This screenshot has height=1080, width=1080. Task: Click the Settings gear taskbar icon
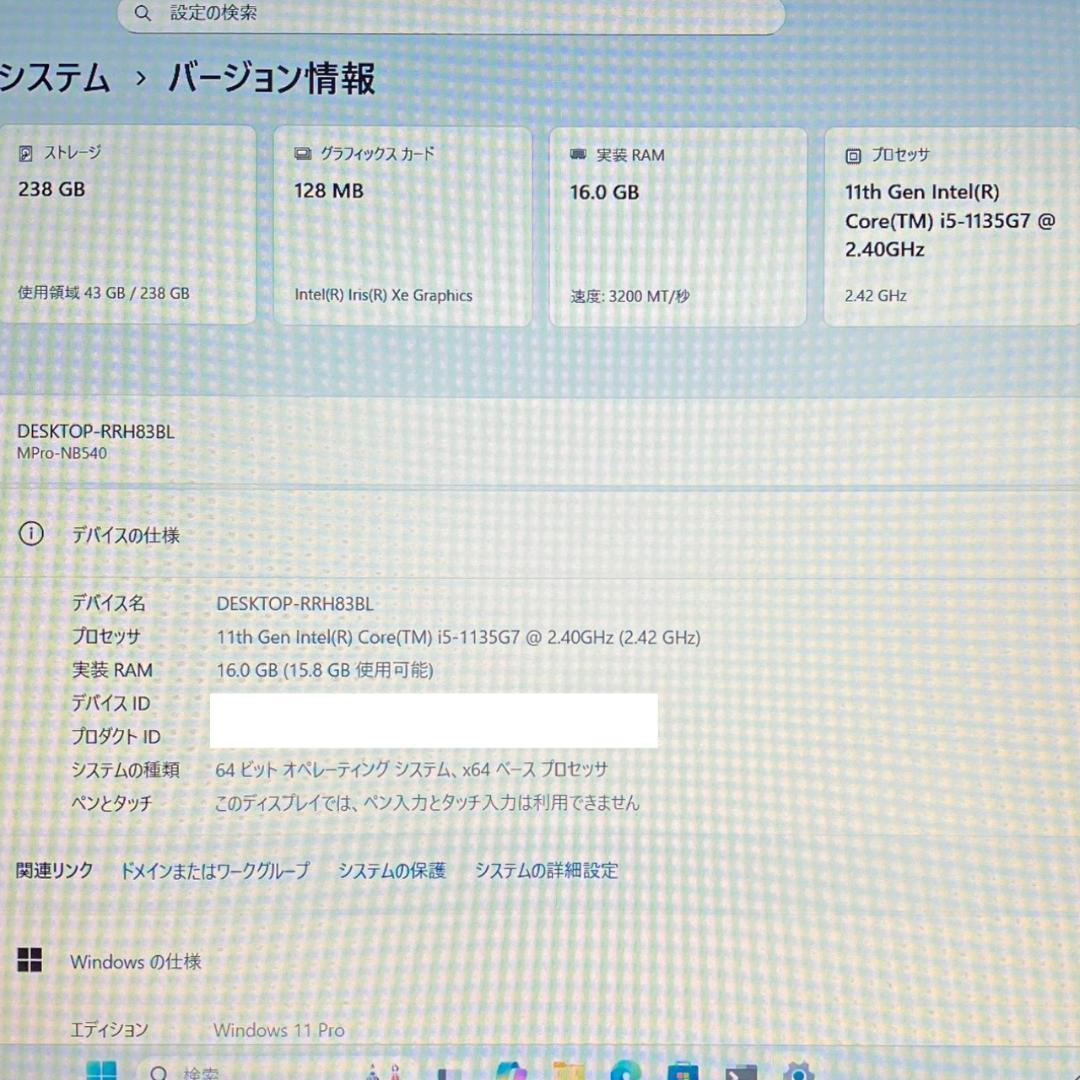799,1071
